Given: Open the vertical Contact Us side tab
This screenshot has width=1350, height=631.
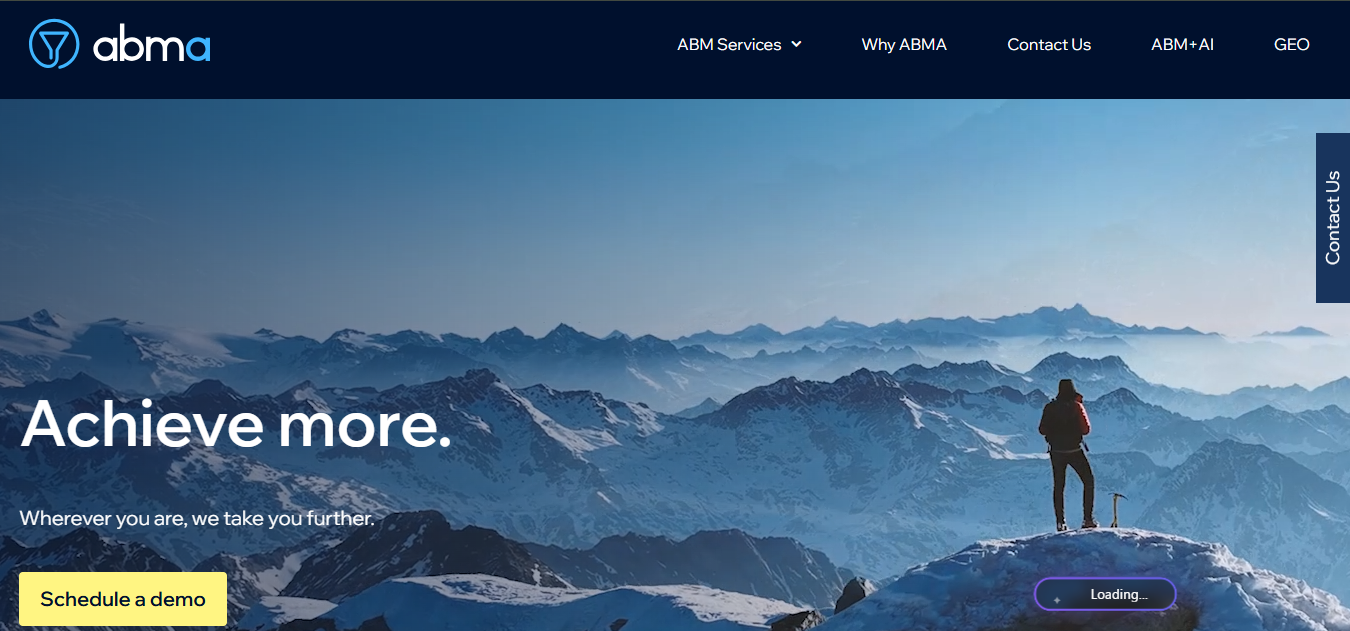Looking at the screenshot, I should (x=1333, y=218).
